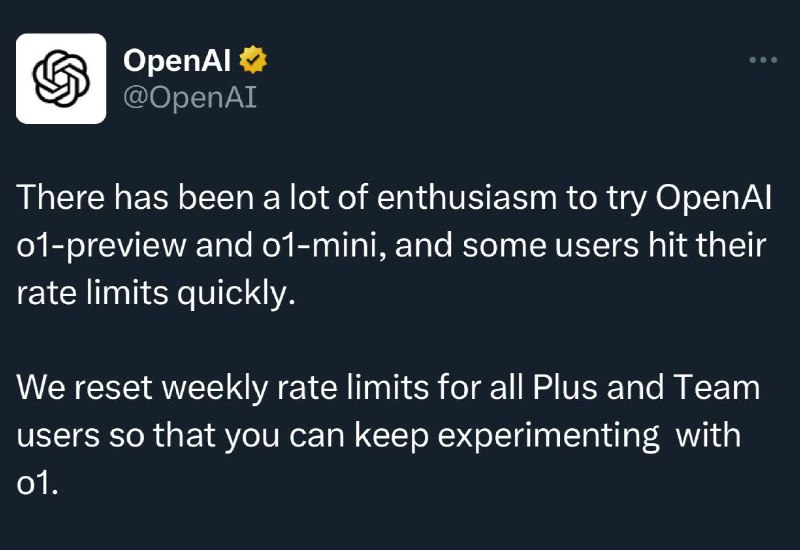Click the phrase "users so that you"
This screenshot has width=800, height=550.
[148, 435]
